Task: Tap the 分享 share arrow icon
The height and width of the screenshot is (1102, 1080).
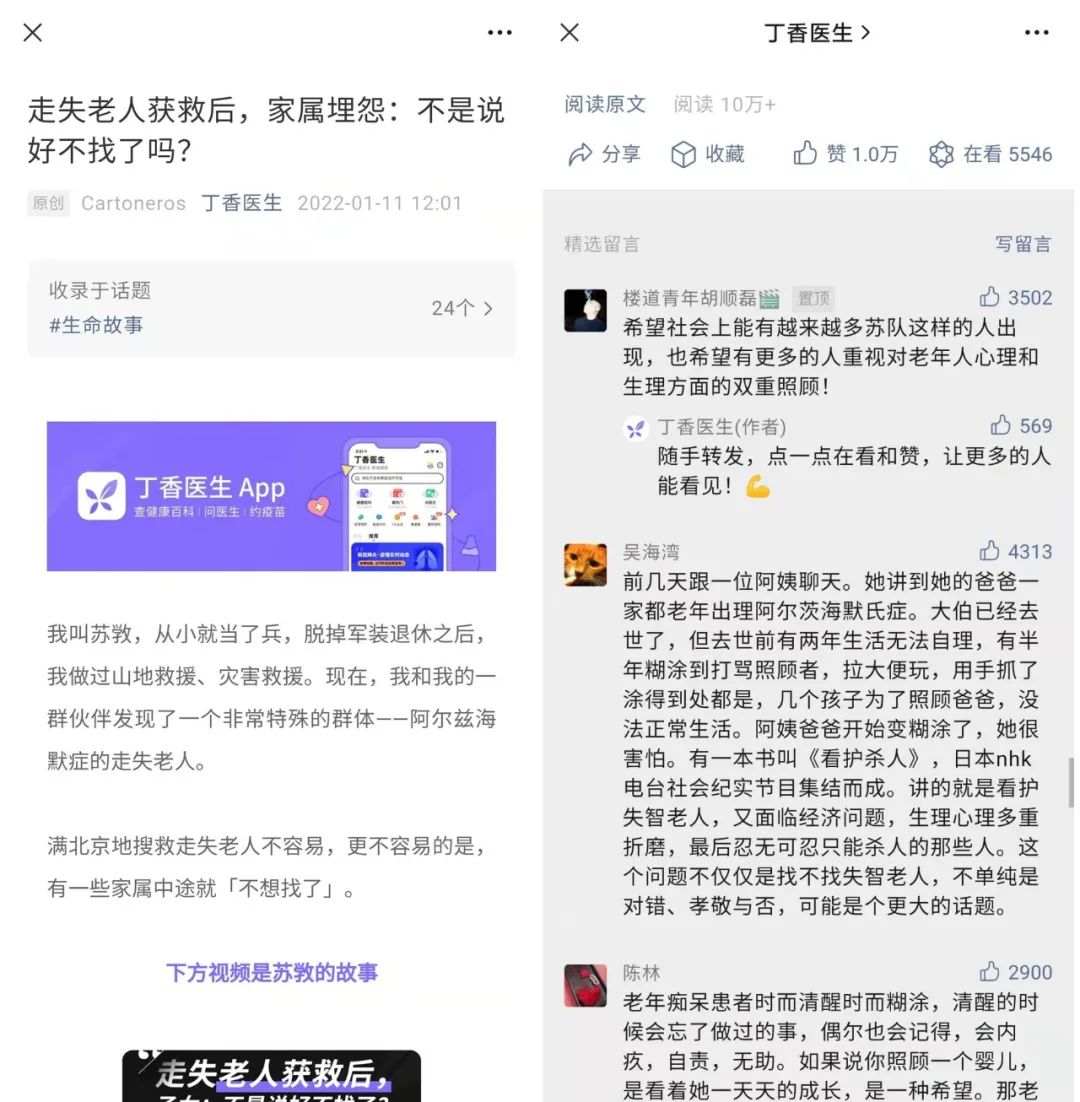Action: [580, 154]
